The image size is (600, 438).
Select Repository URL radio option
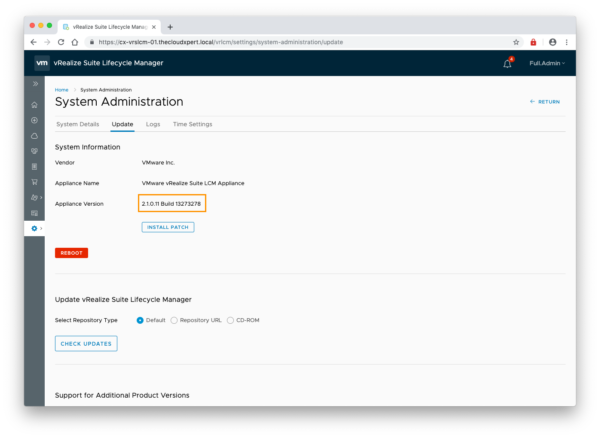point(175,320)
